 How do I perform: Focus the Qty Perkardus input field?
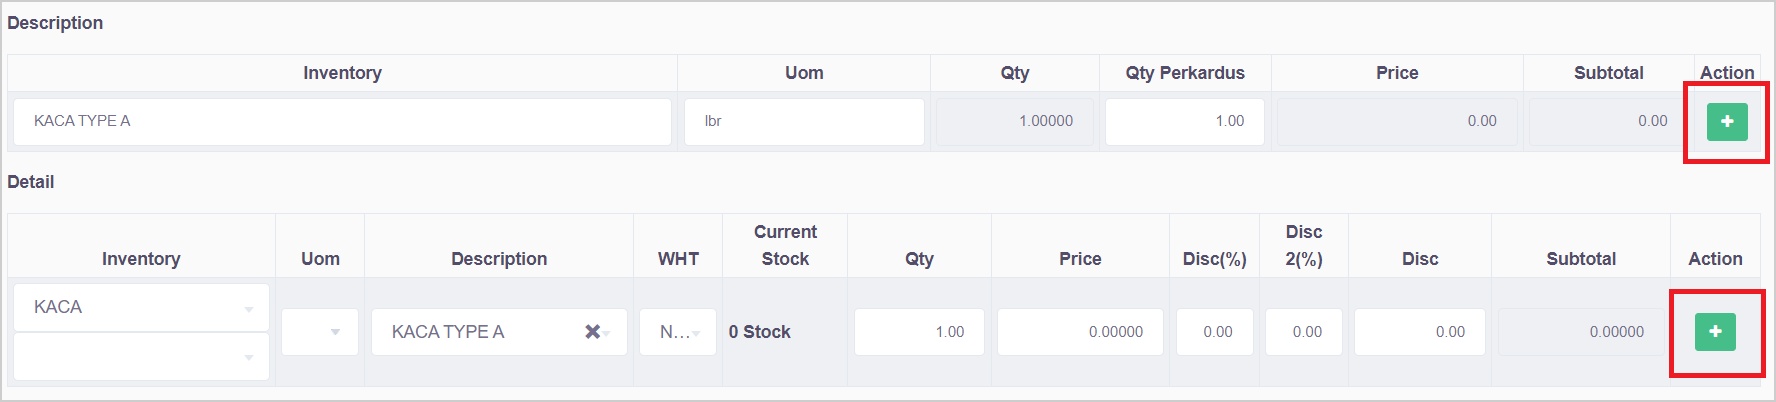tap(1185, 122)
